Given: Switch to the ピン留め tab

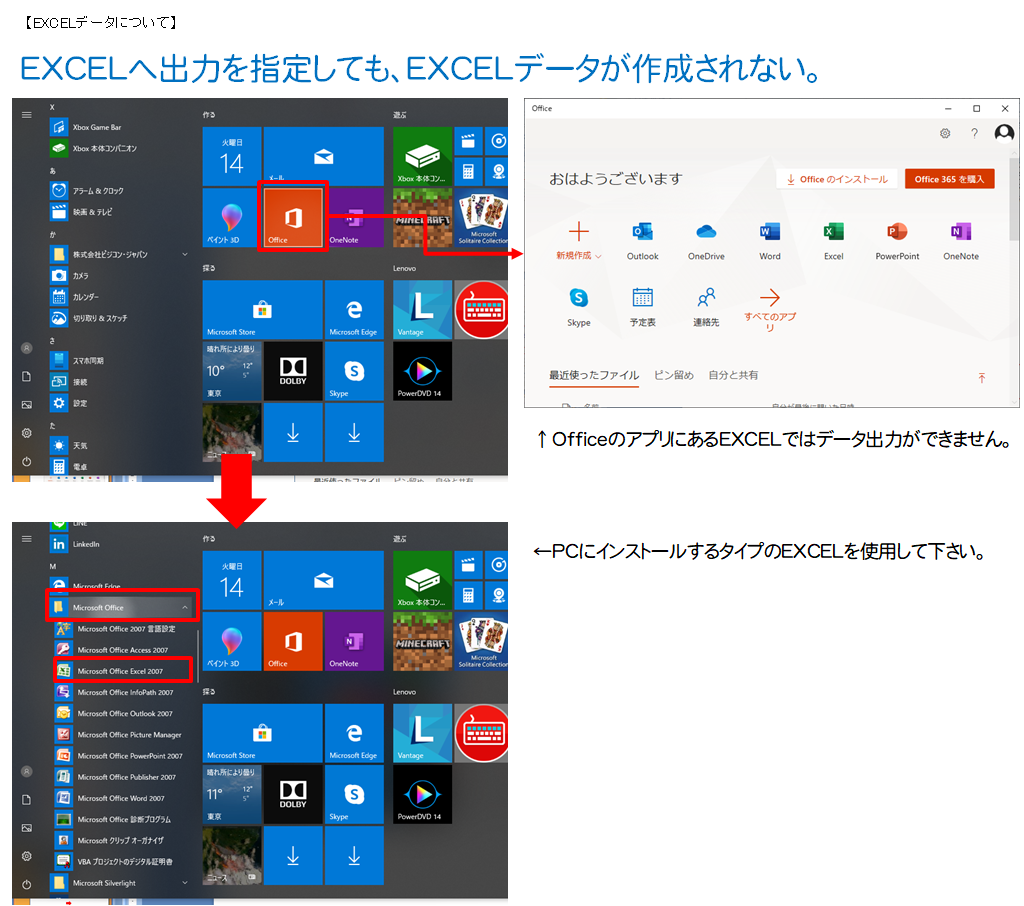Looking at the screenshot, I should pyautogui.click(x=673, y=375).
